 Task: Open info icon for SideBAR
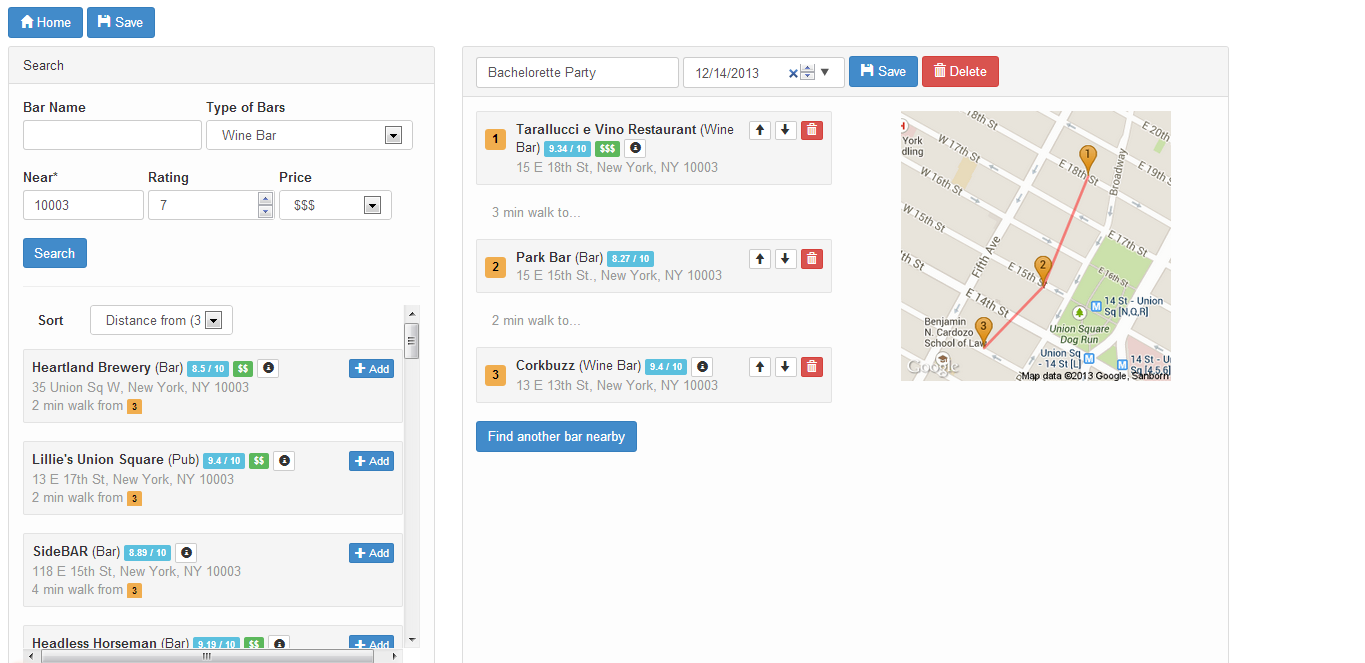(186, 552)
